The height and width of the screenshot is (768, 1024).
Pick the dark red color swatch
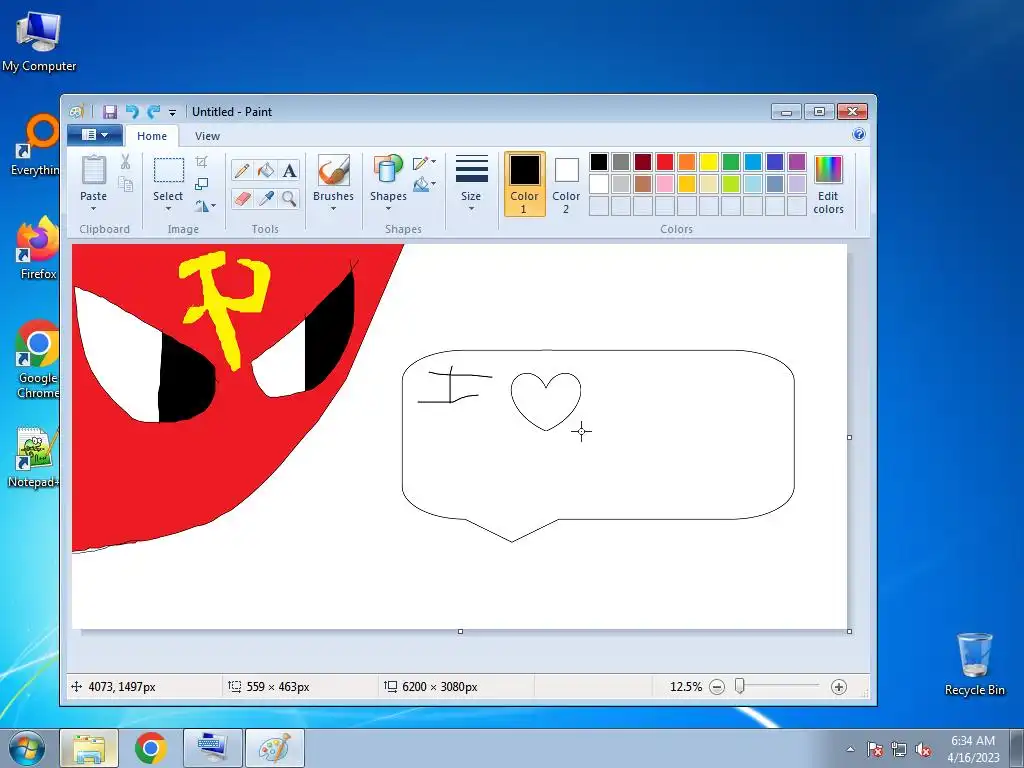[643, 161]
